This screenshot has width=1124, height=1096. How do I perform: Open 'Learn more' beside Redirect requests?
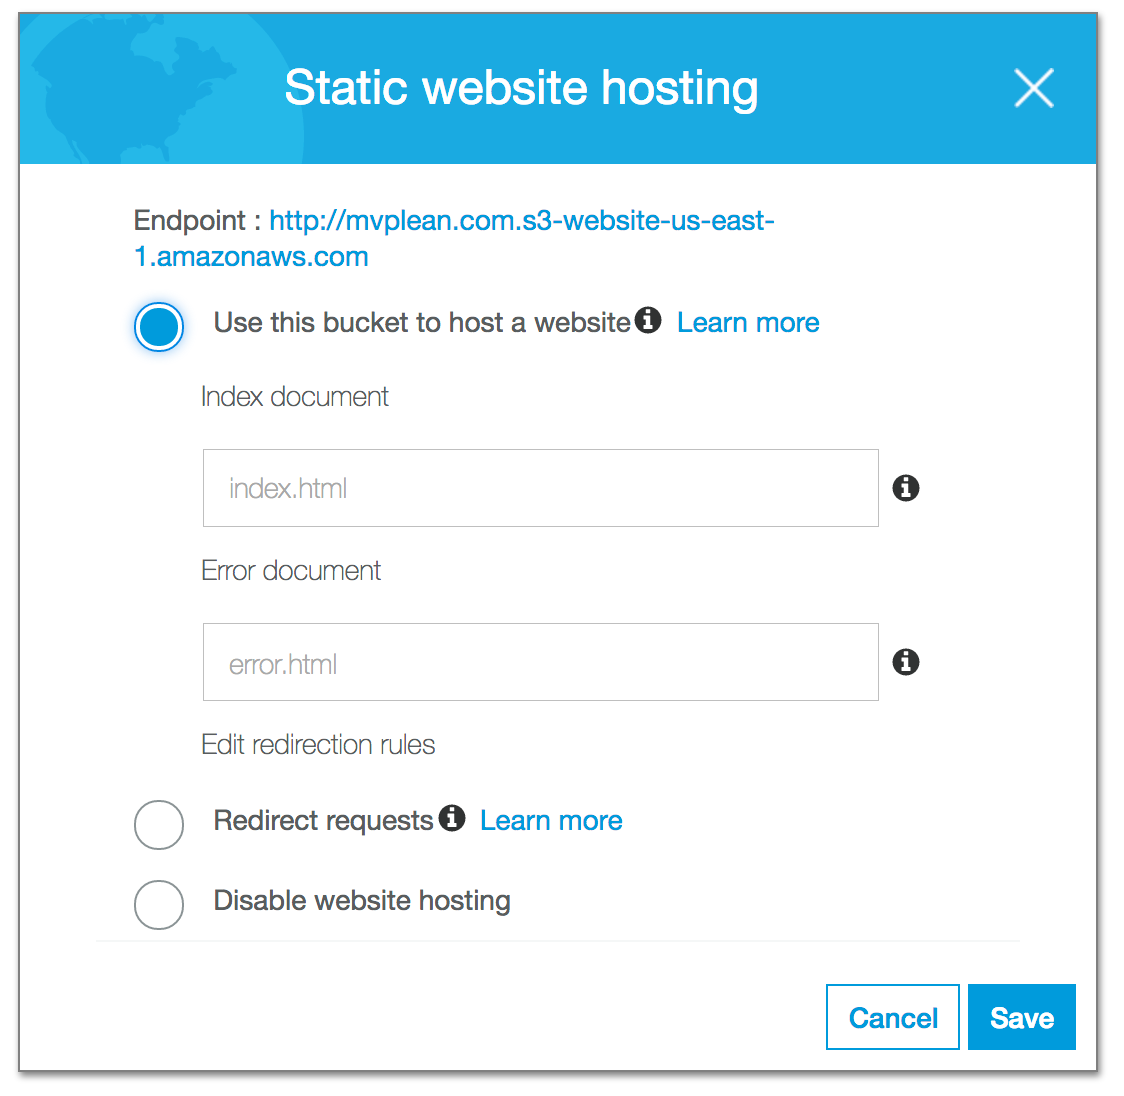[551, 821]
